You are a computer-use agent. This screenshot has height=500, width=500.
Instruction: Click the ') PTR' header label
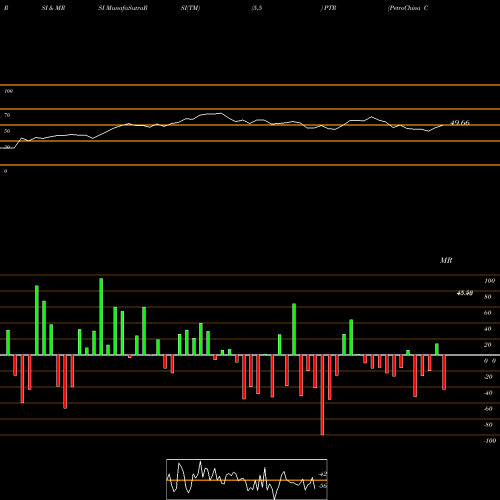(x=328, y=8)
